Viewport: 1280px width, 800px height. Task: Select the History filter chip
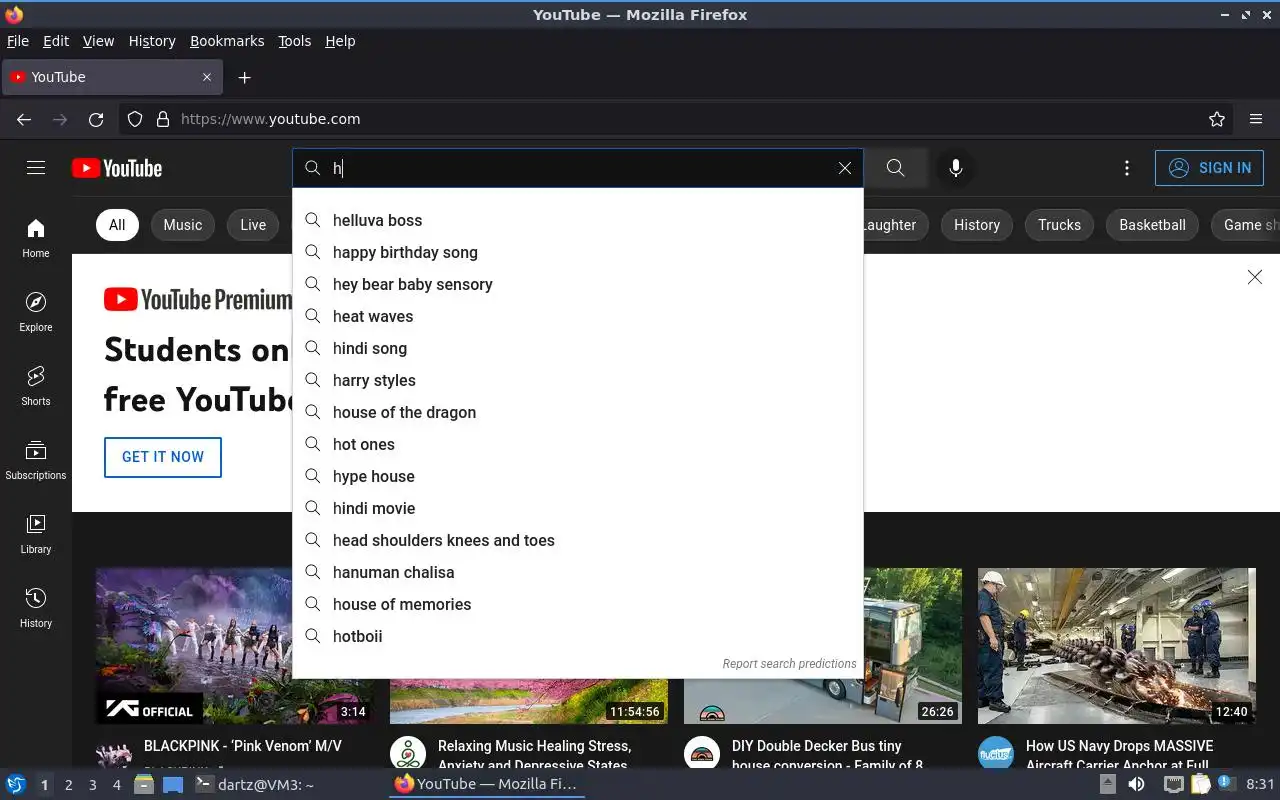pyautogui.click(x=977, y=225)
